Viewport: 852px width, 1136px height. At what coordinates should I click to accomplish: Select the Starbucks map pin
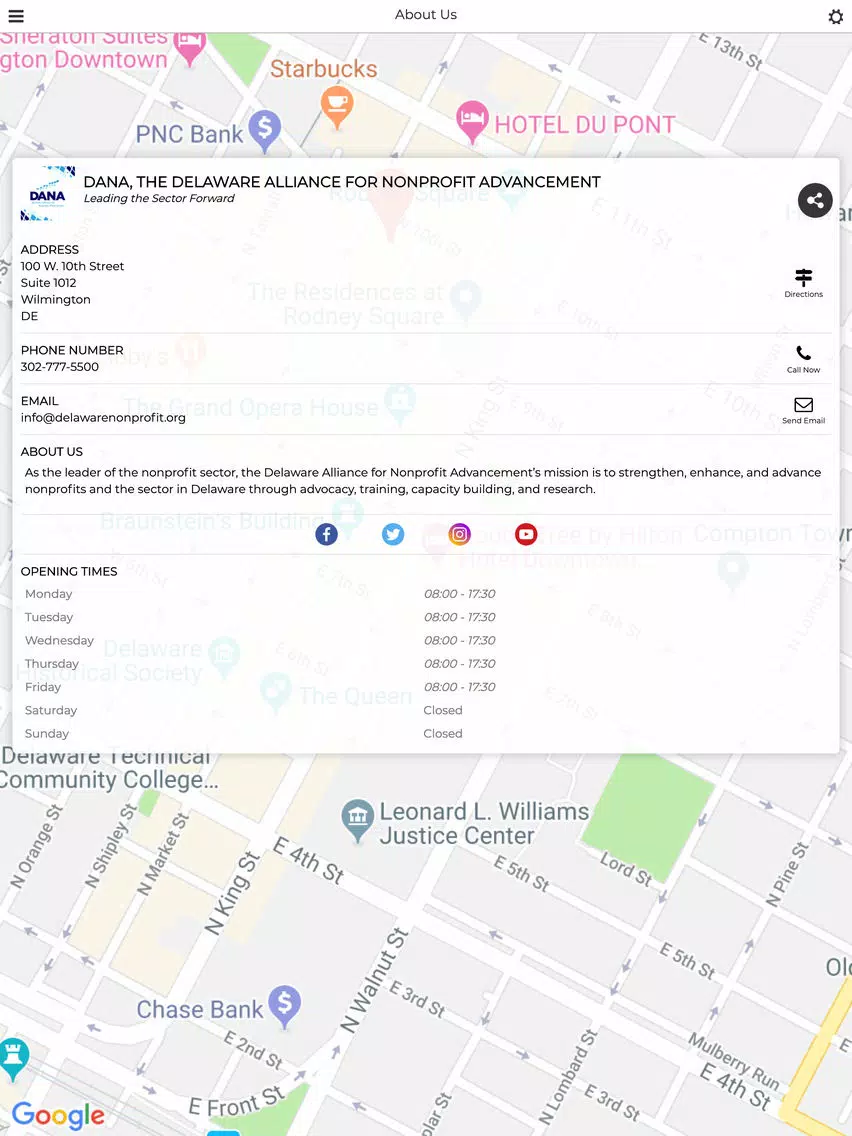click(x=337, y=106)
